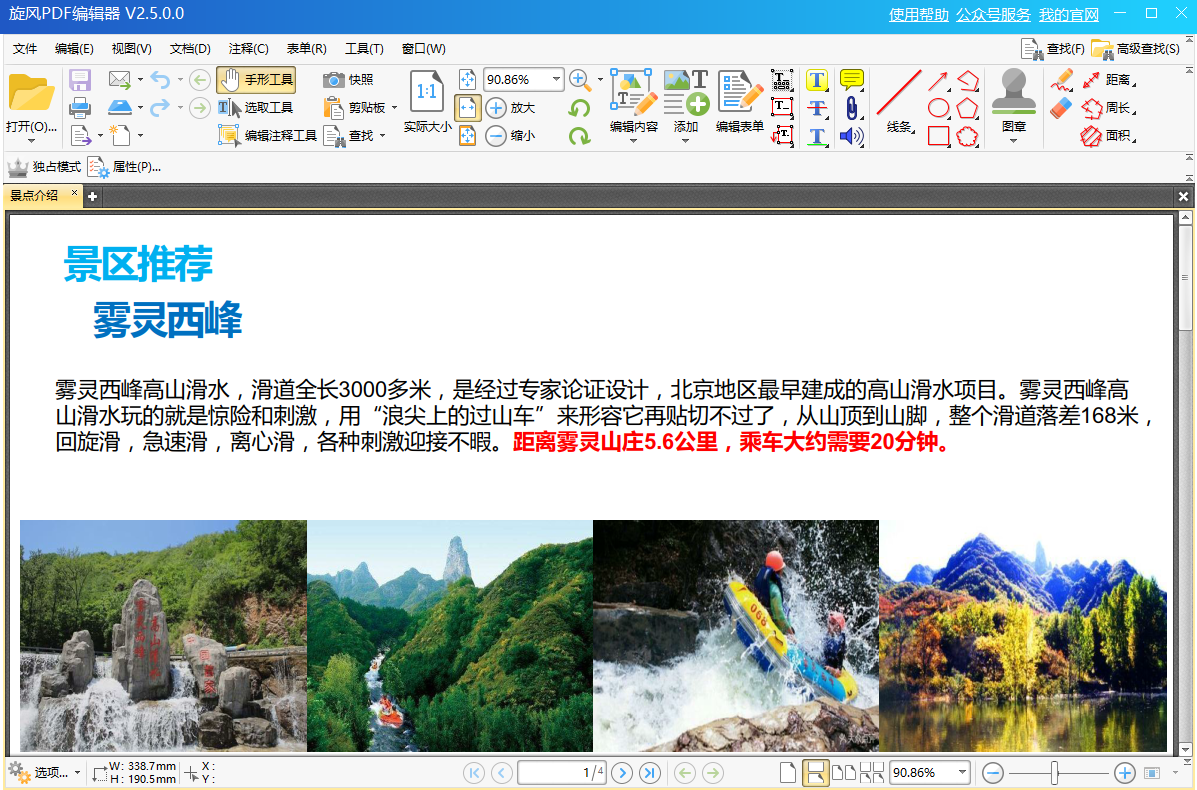Select the highlight text tool

click(817, 80)
